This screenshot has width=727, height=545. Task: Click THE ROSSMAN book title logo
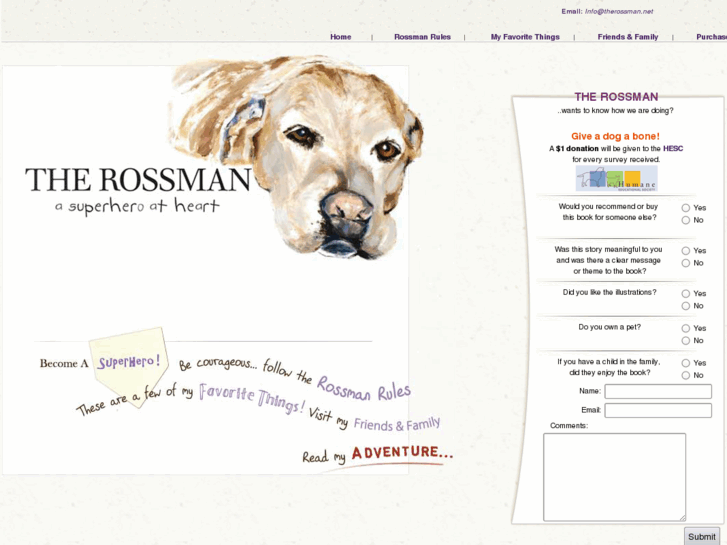tap(138, 180)
